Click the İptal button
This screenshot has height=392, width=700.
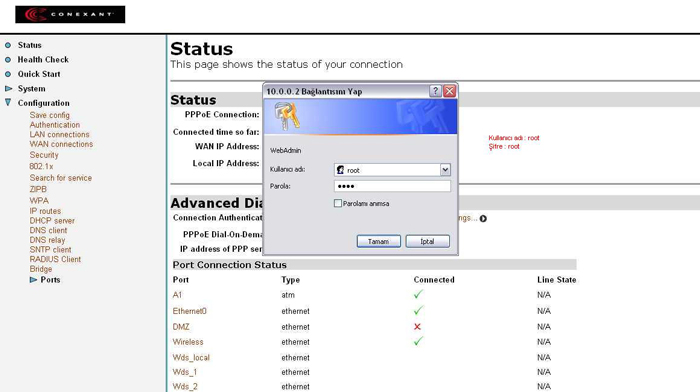[x=427, y=242]
